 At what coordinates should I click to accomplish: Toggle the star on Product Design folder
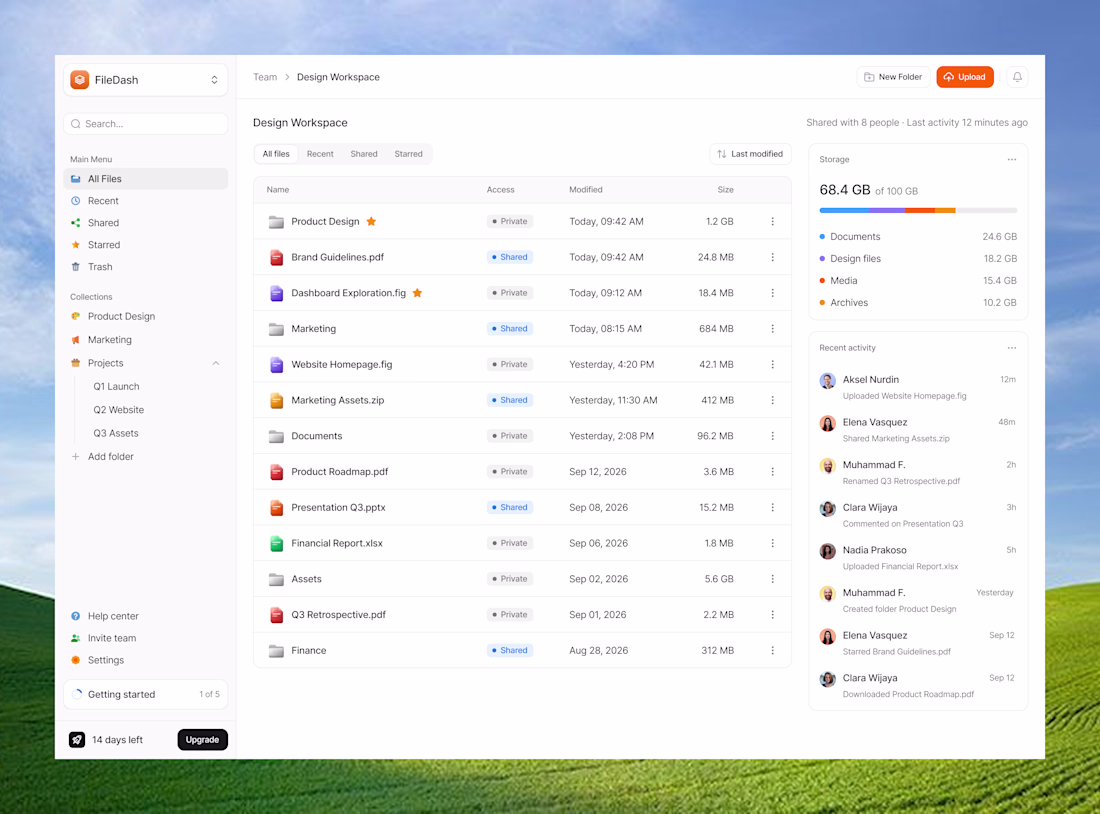tap(371, 221)
